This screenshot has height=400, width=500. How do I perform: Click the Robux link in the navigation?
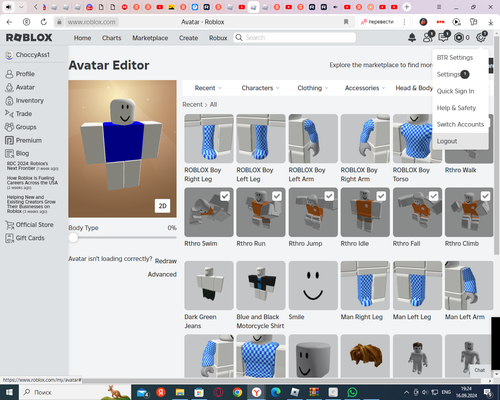[218, 38]
